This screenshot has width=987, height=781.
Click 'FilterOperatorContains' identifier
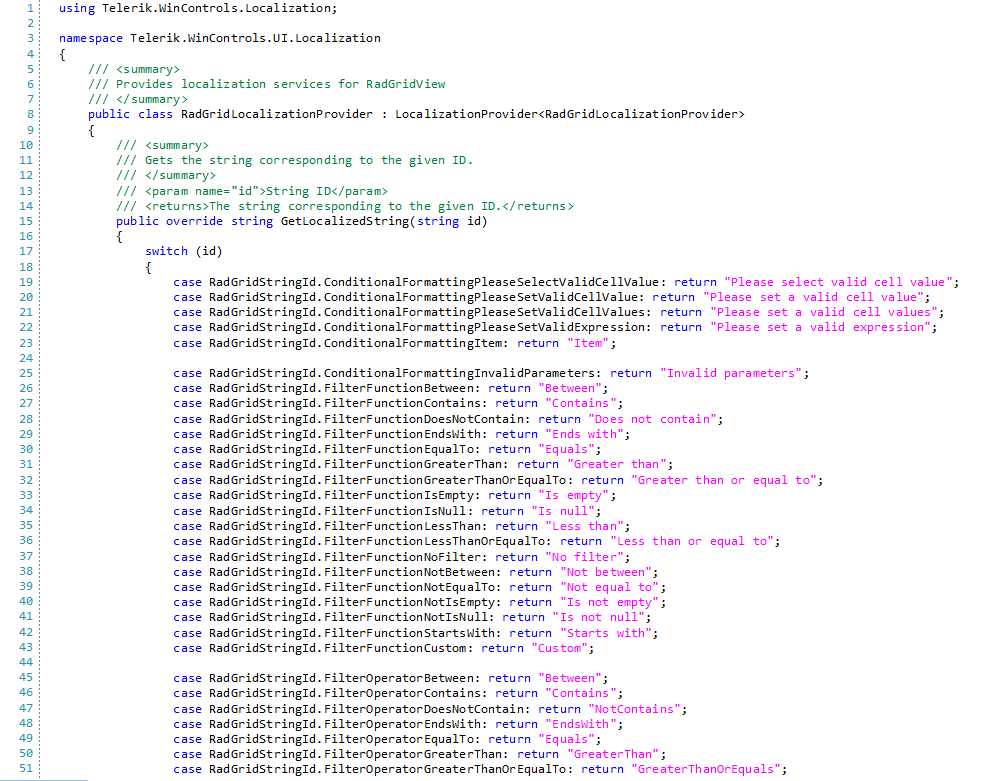(x=402, y=694)
